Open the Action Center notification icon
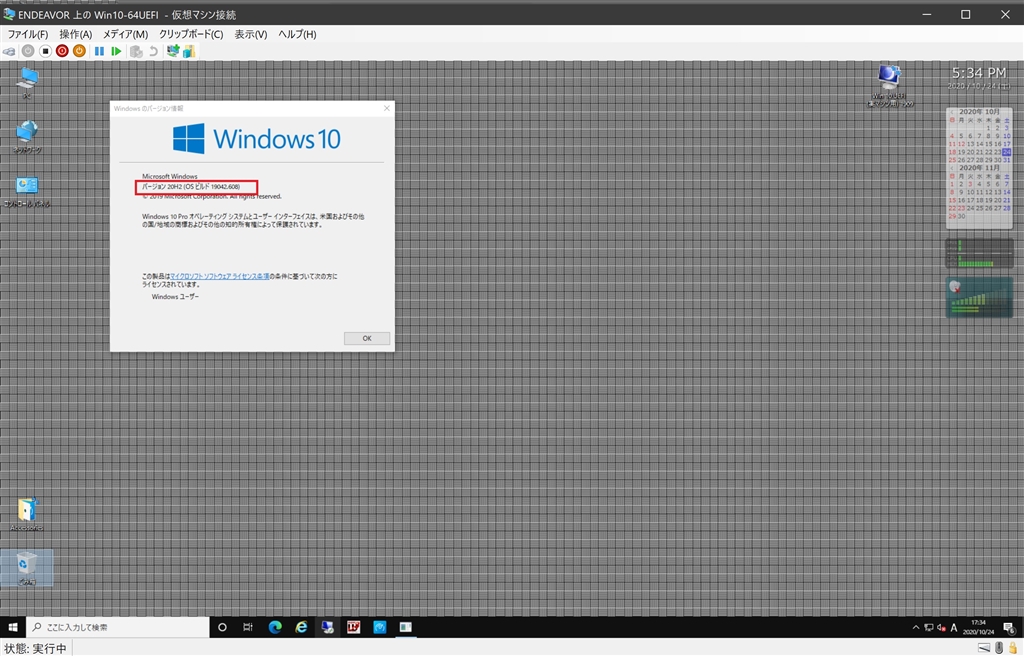 tap(1009, 628)
